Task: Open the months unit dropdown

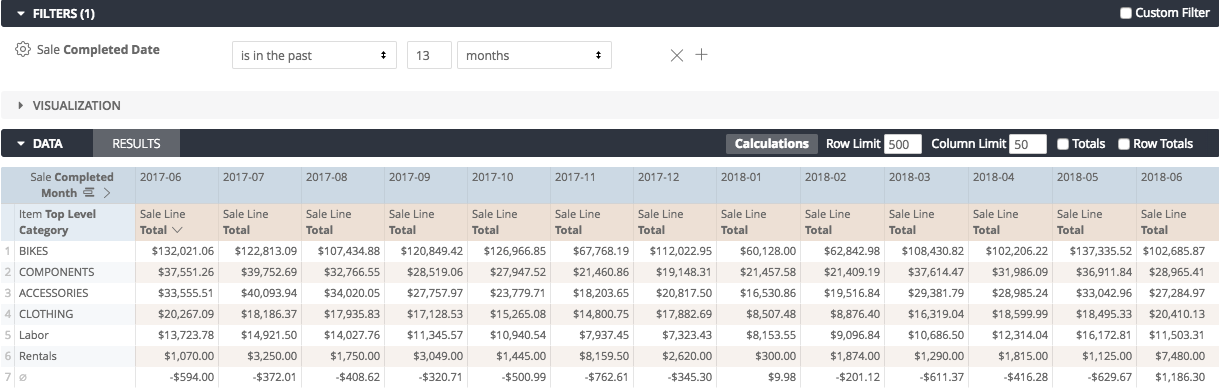Action: (x=534, y=55)
